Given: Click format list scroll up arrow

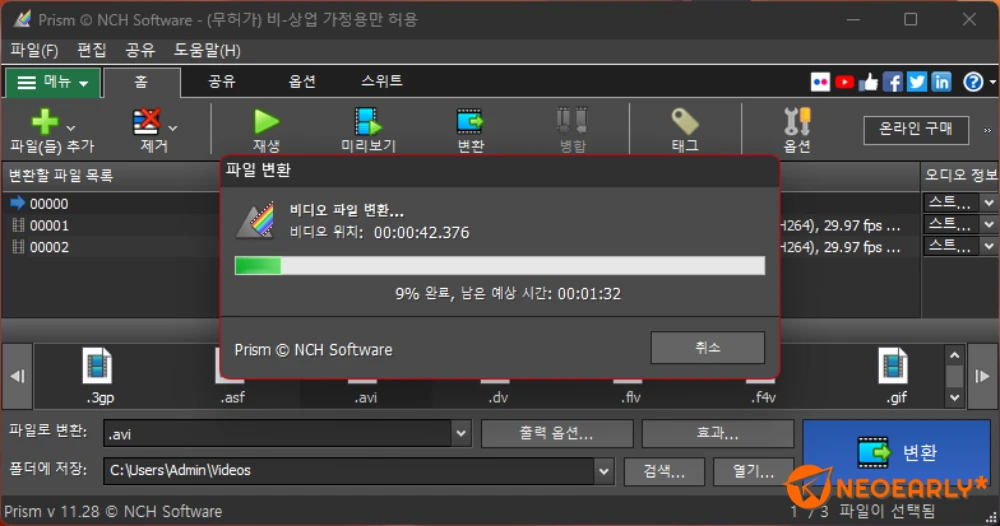Looking at the screenshot, I should click(954, 355).
